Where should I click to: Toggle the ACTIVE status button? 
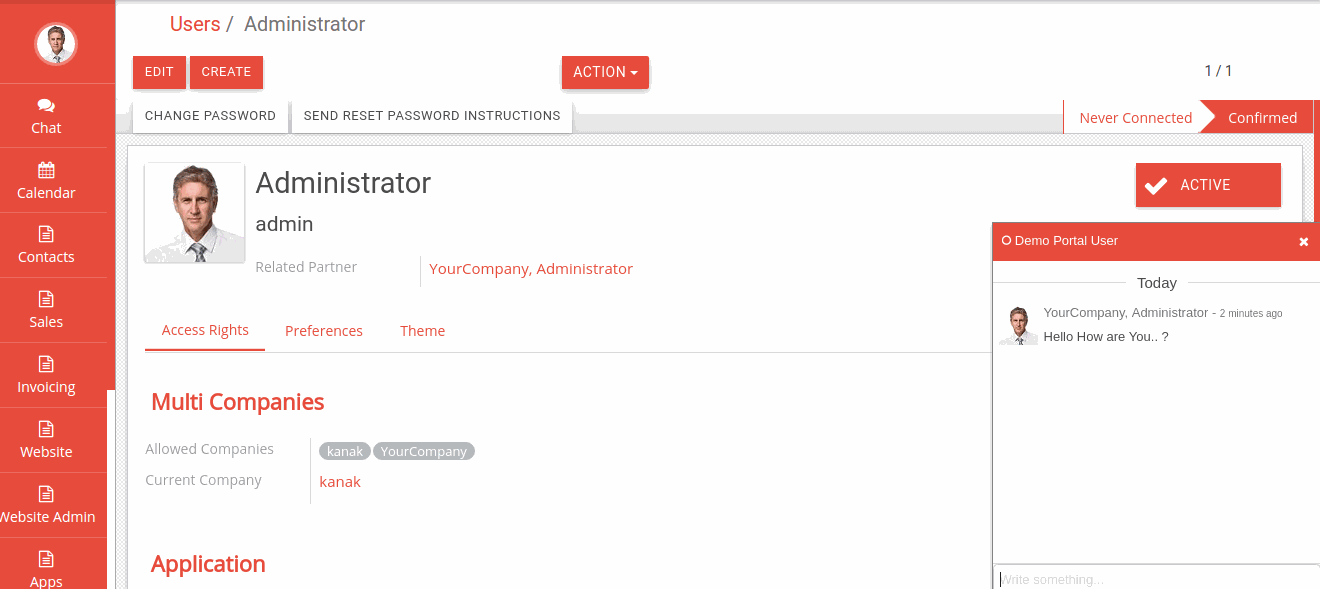[1208, 185]
